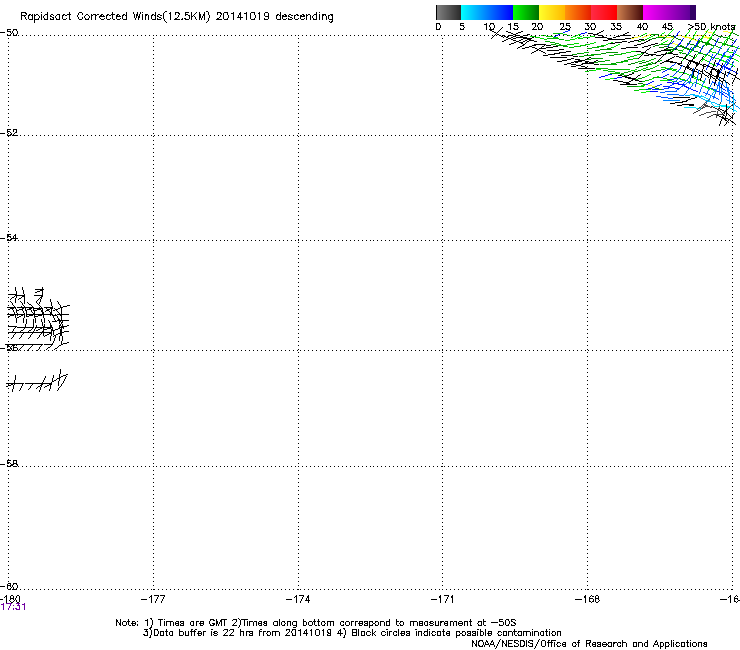740x650 pixels.
Task: Click the "NOAA/NESDIS/Office of Research and Applications" credit
Action: tap(589, 644)
